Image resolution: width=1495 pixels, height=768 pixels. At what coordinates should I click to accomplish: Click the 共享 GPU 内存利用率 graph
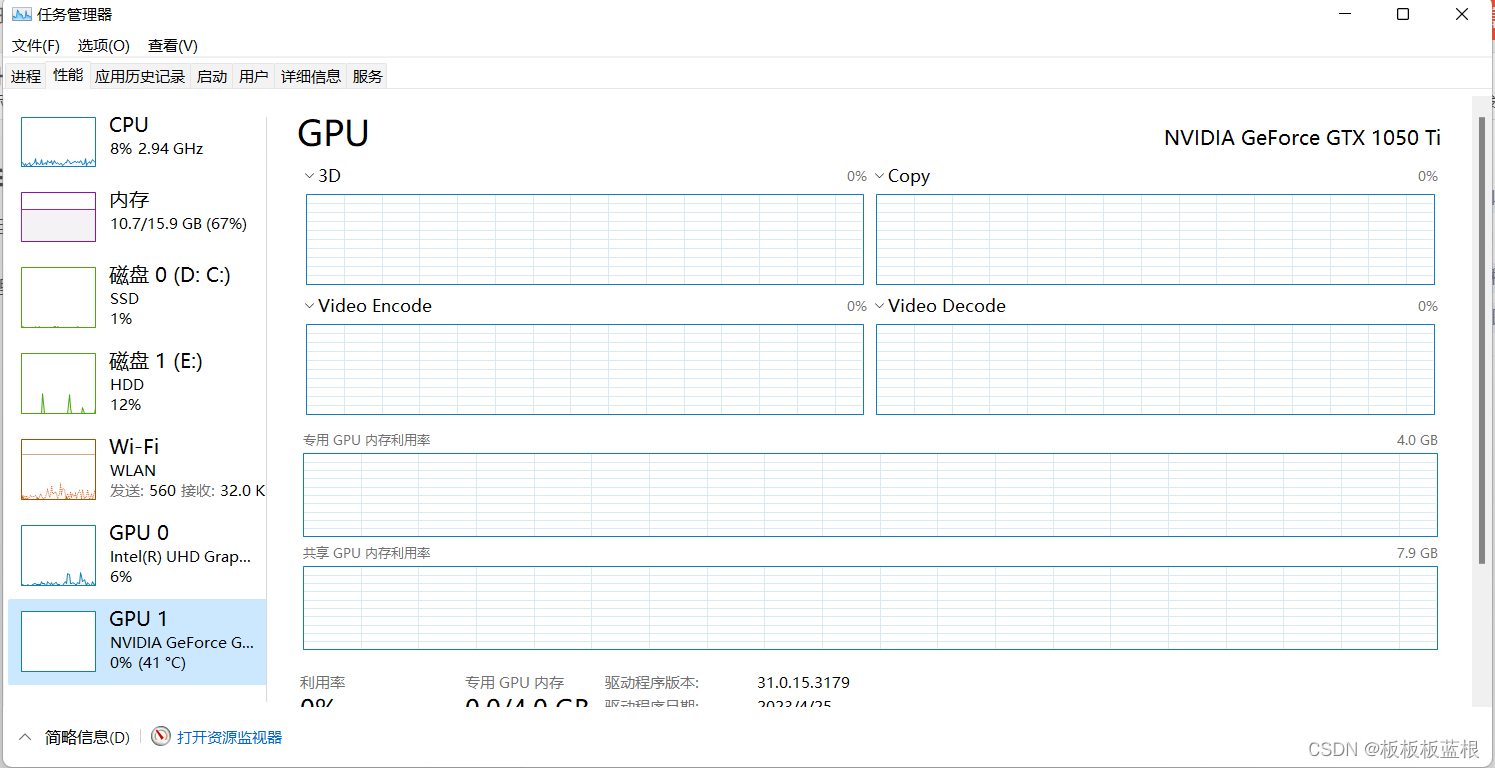click(870, 608)
